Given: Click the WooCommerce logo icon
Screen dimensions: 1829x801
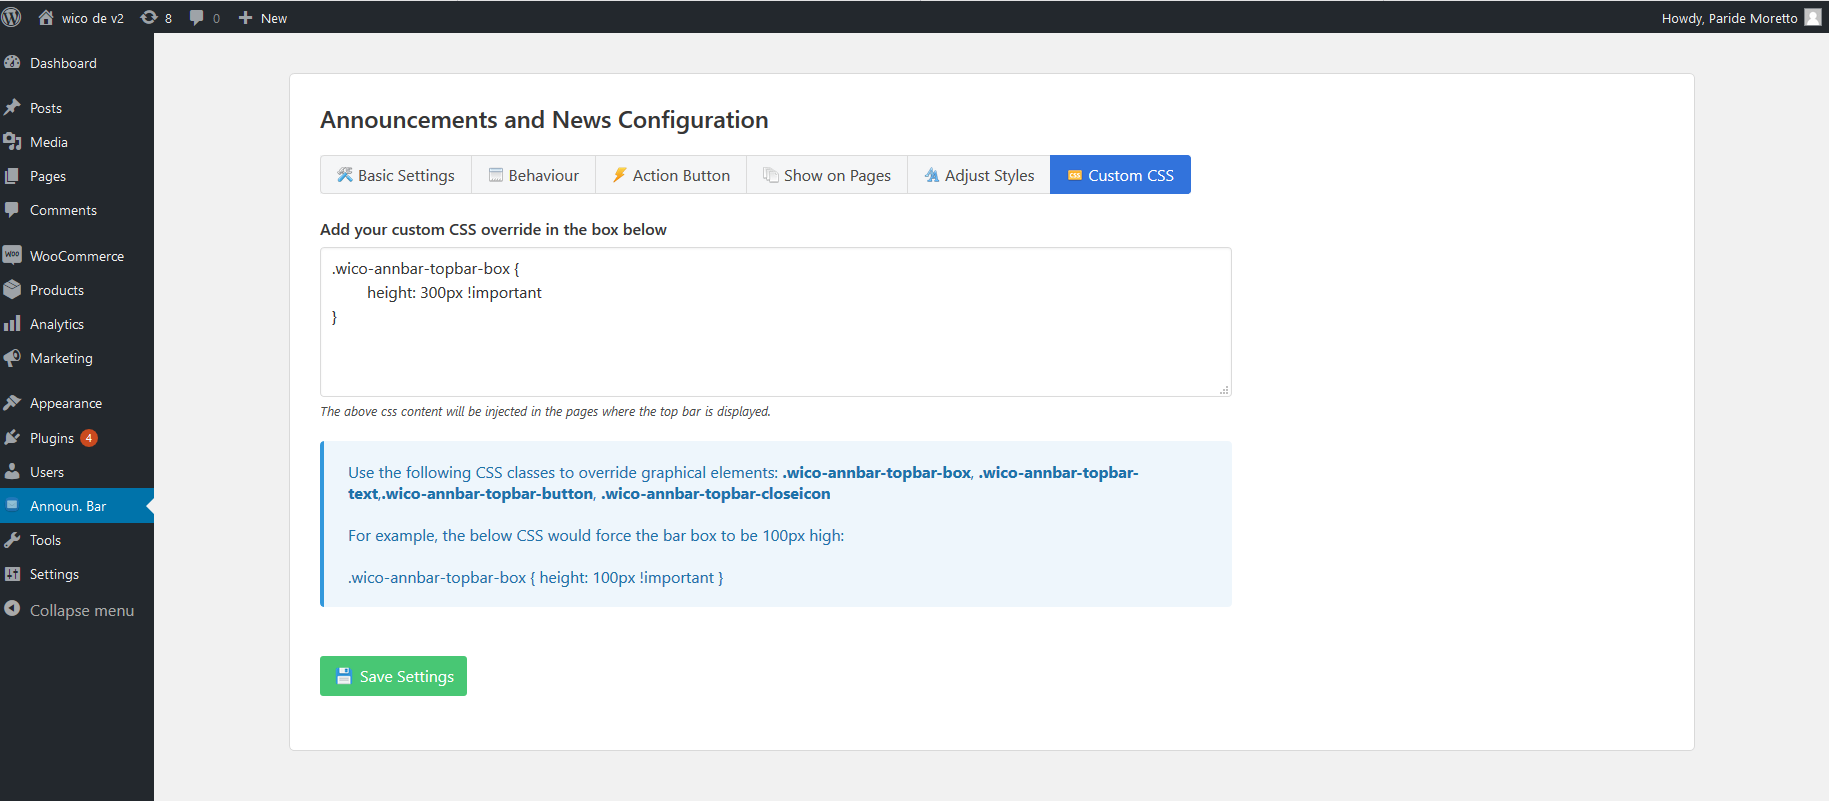Looking at the screenshot, I should (x=12, y=255).
